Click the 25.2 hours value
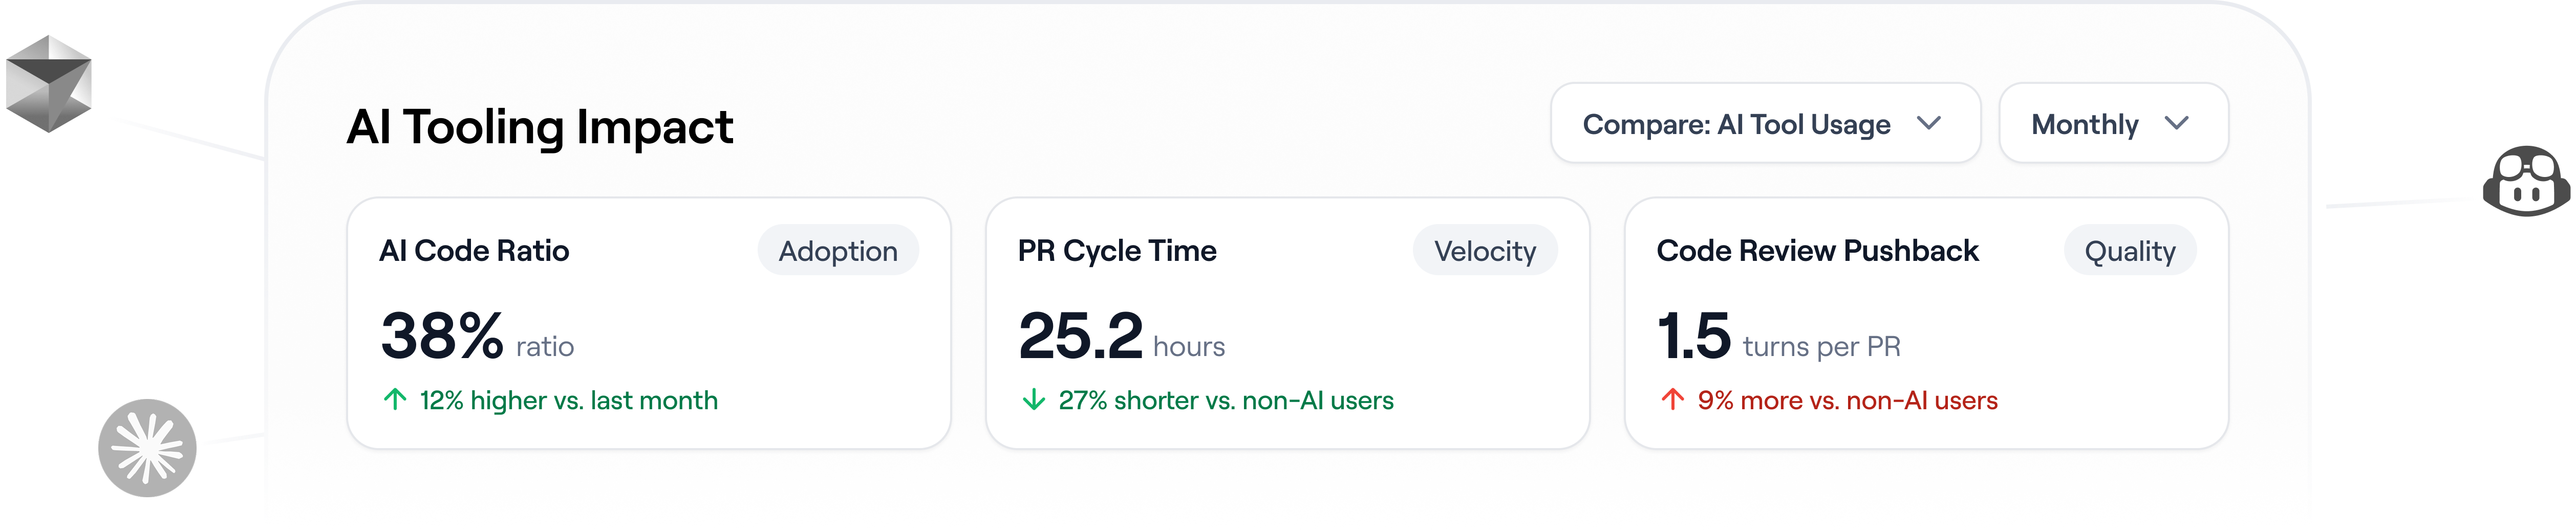 (1121, 336)
